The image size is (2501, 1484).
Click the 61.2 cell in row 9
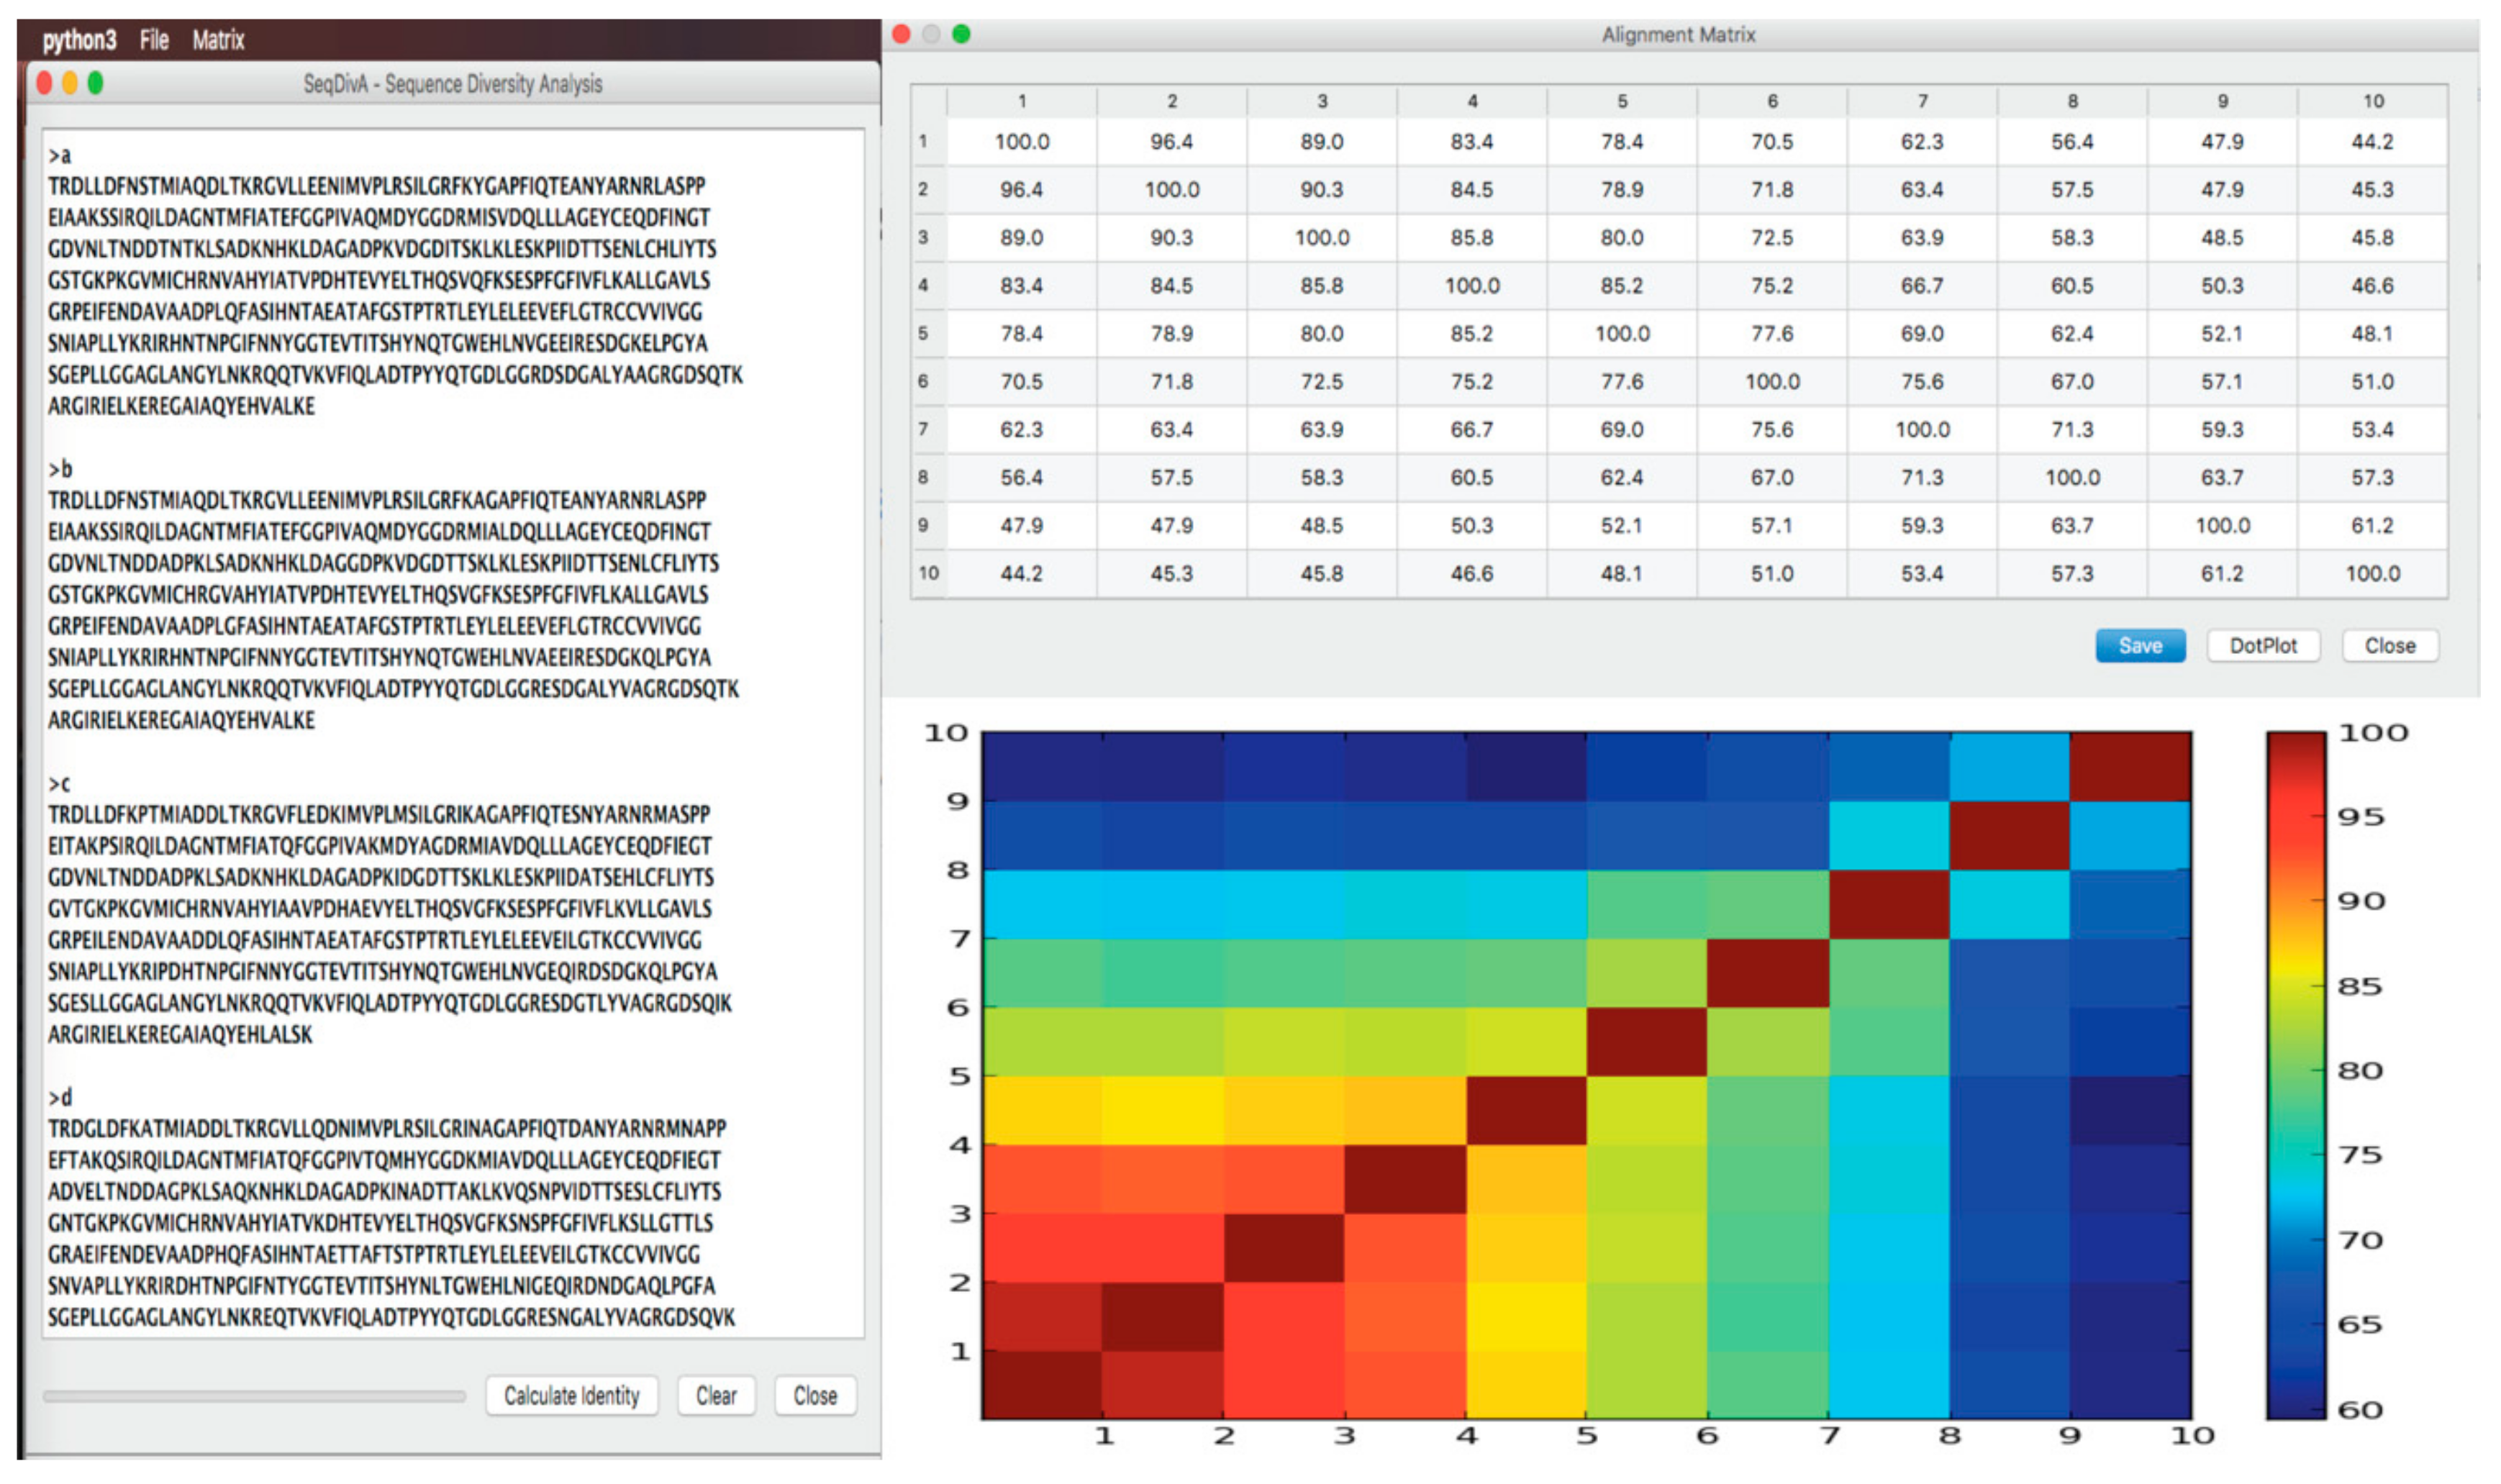[2372, 525]
